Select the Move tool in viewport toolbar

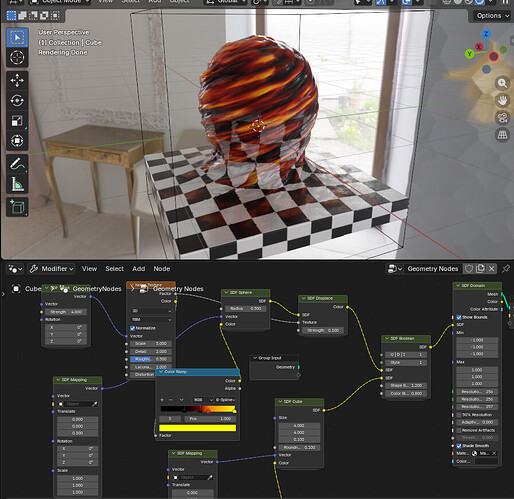tap(17, 80)
